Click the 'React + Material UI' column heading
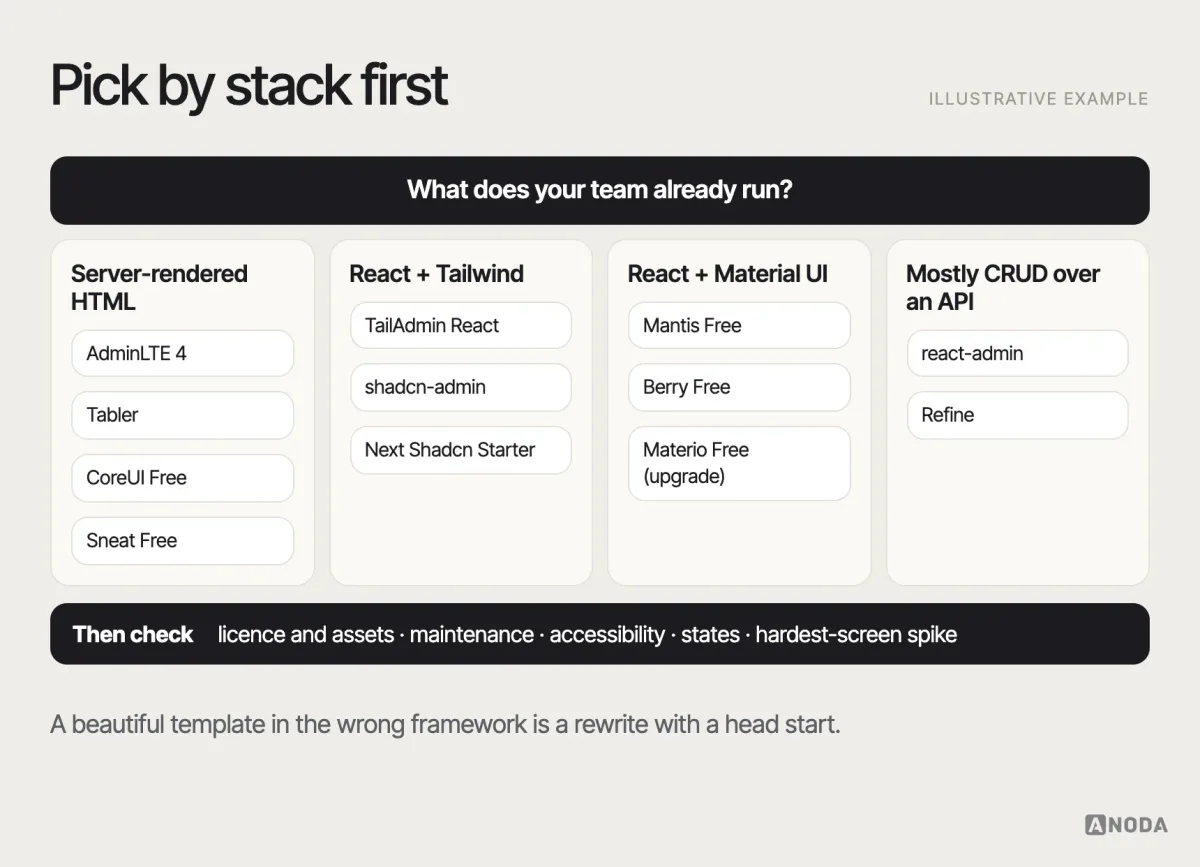The height and width of the screenshot is (867, 1200). (728, 274)
